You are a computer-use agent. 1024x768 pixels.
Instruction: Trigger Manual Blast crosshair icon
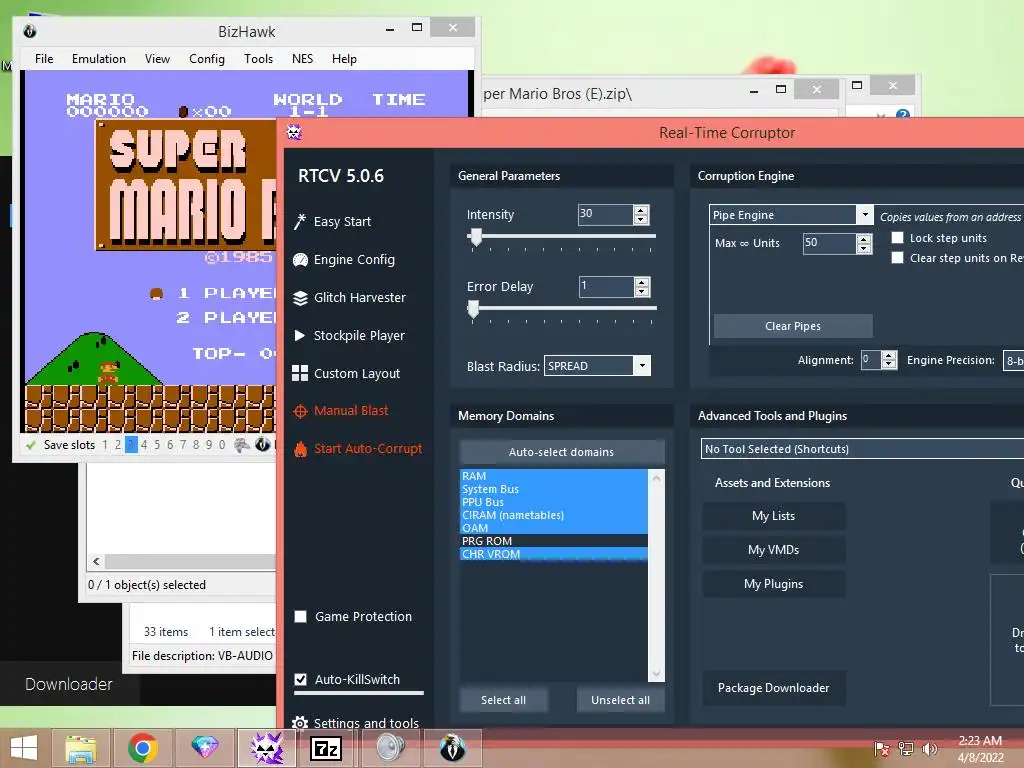(300, 411)
